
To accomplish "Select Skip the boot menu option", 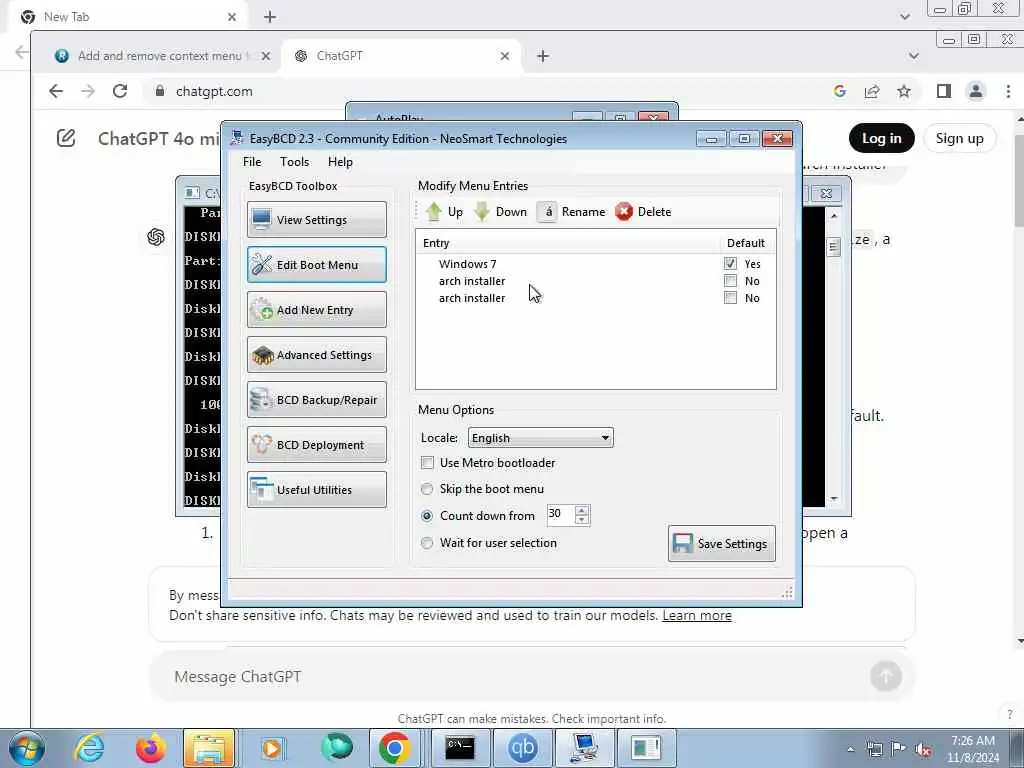I will (x=427, y=488).
